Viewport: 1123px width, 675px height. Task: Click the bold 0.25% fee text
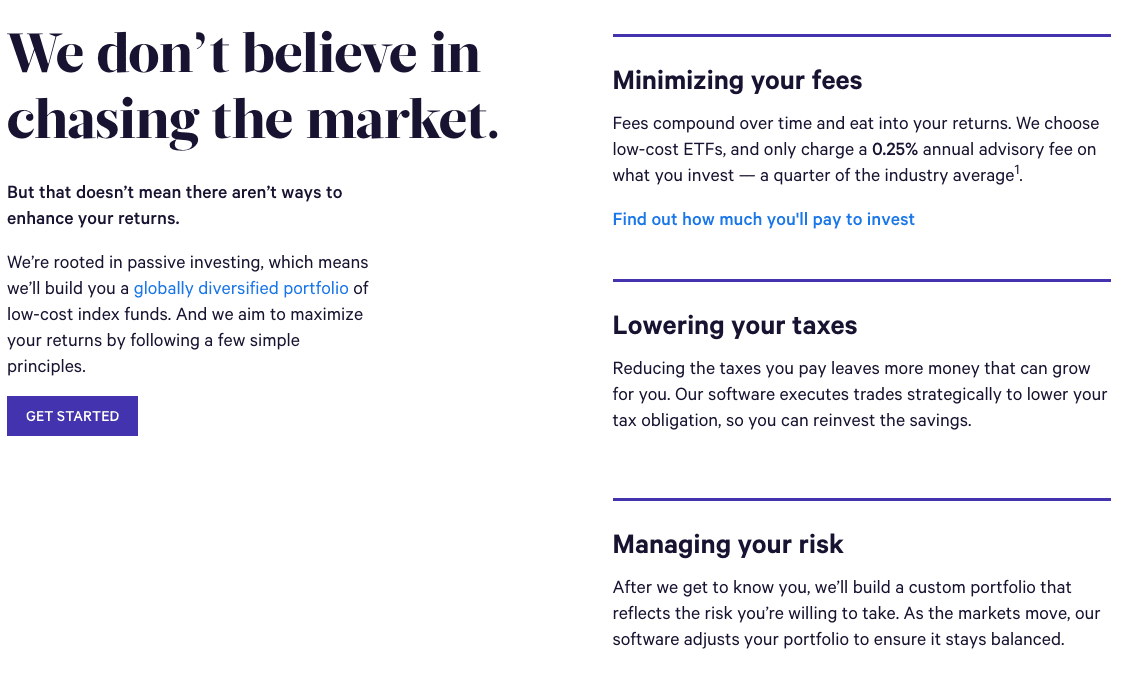click(895, 149)
